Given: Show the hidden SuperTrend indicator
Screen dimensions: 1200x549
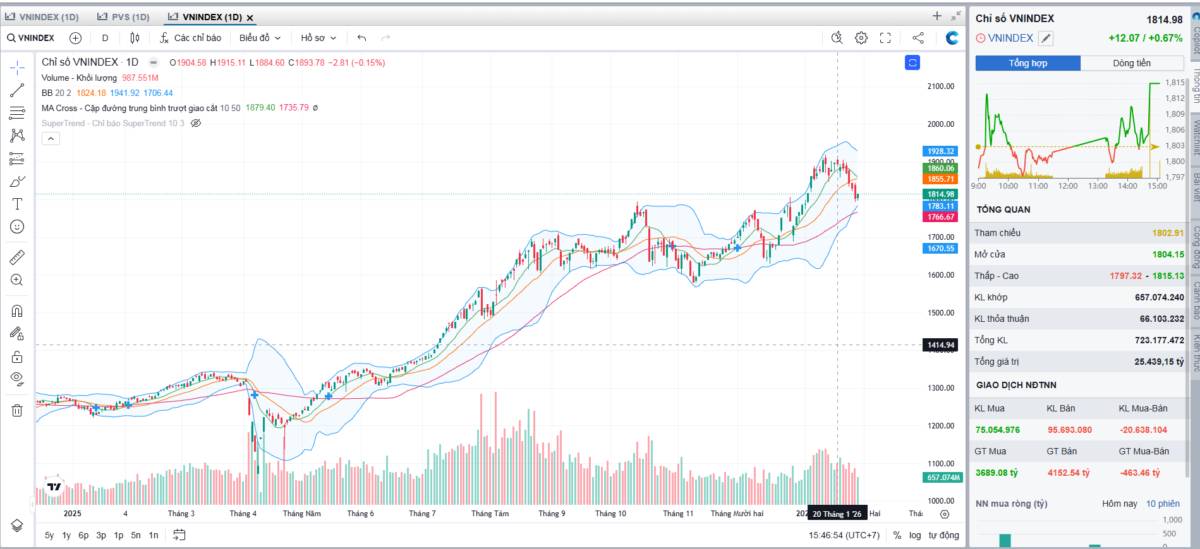Looking at the screenshot, I should point(196,123).
